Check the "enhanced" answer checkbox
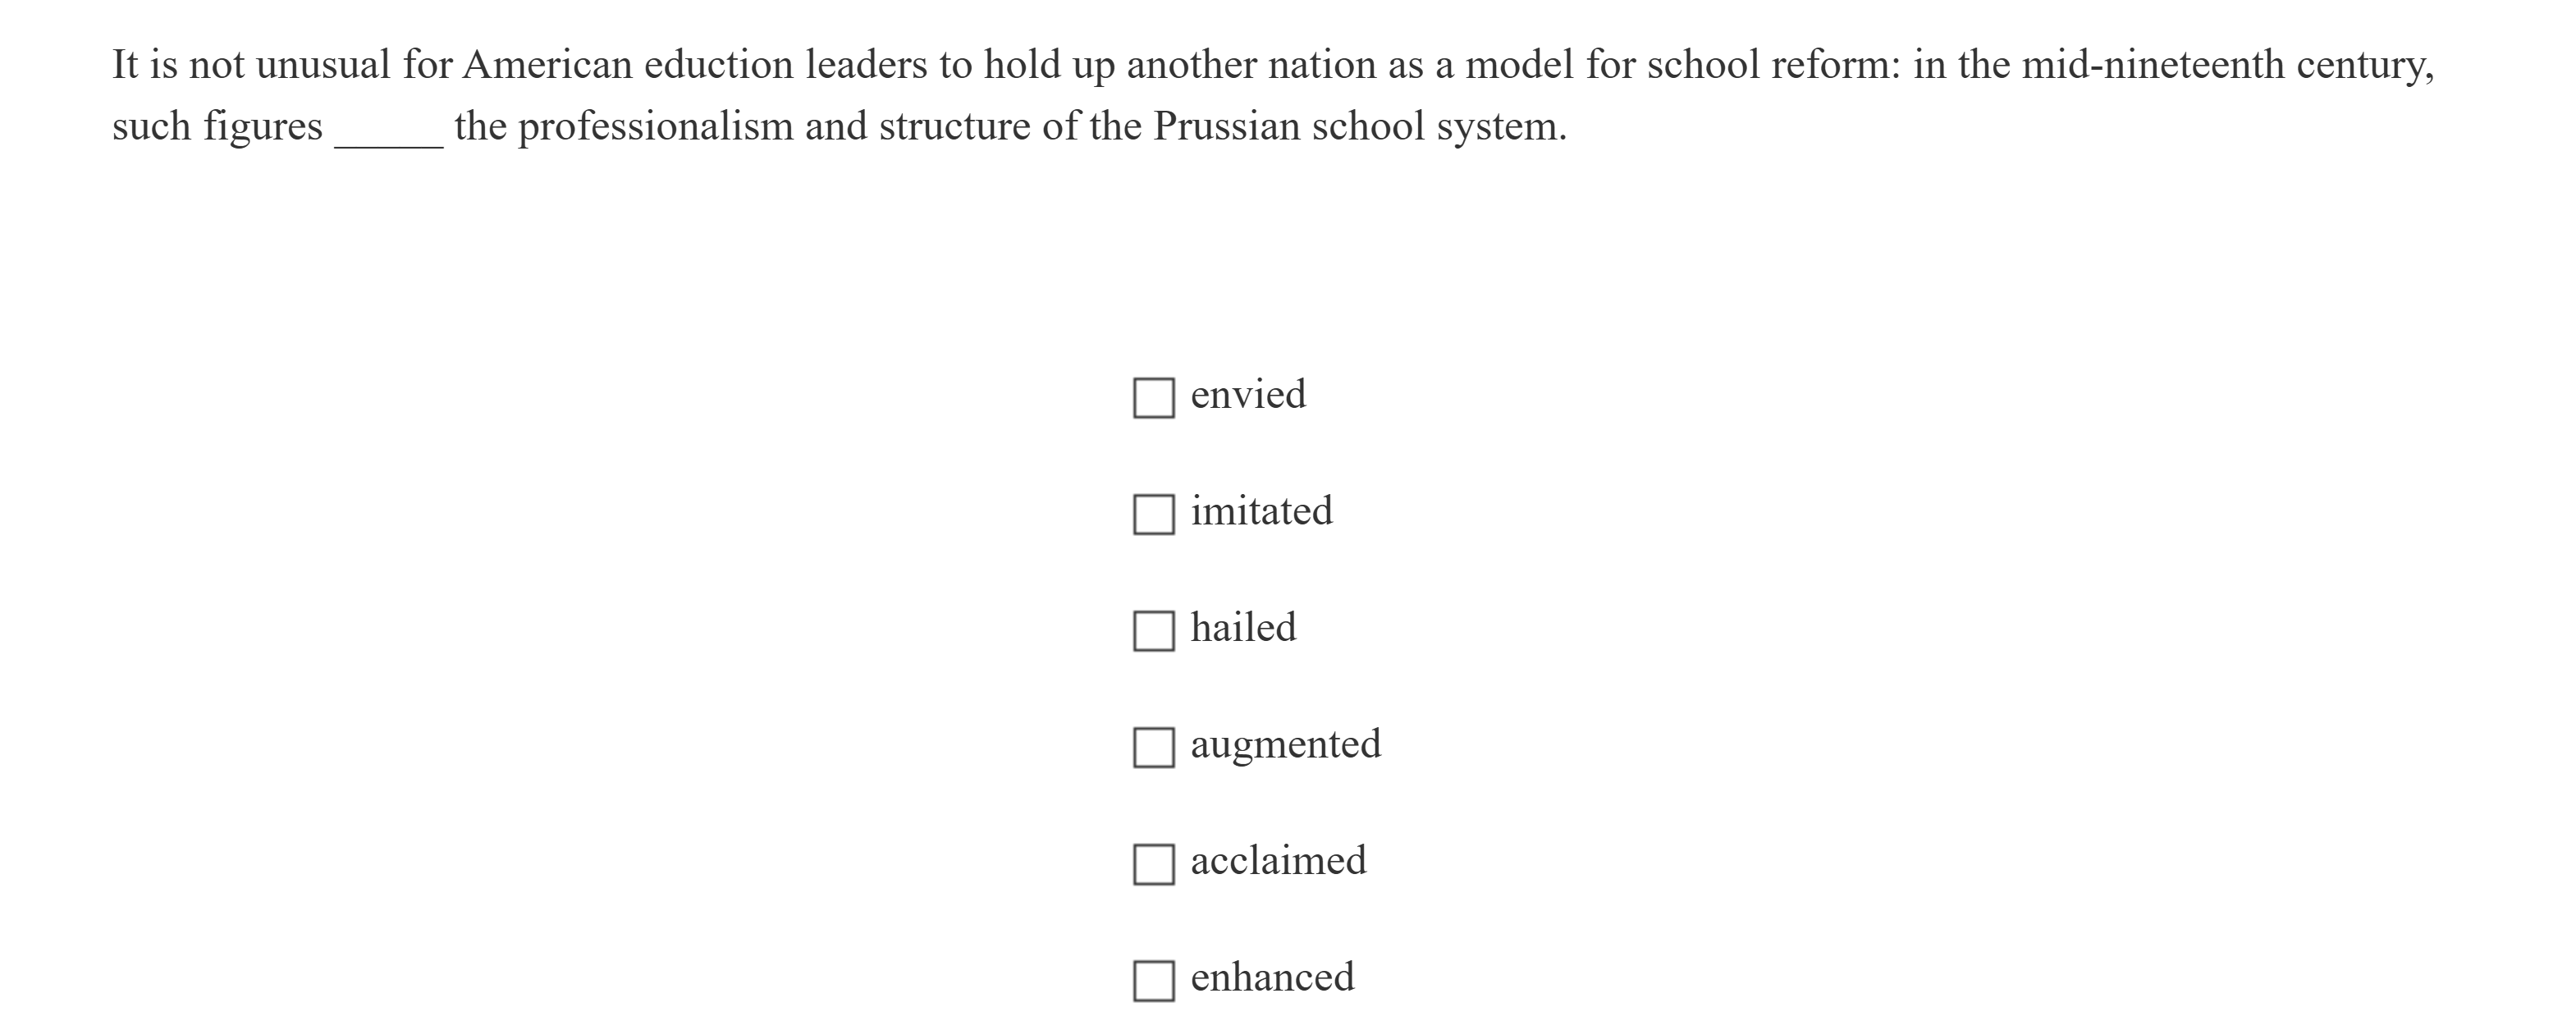This screenshot has height=1030, width=2576. click(1155, 979)
